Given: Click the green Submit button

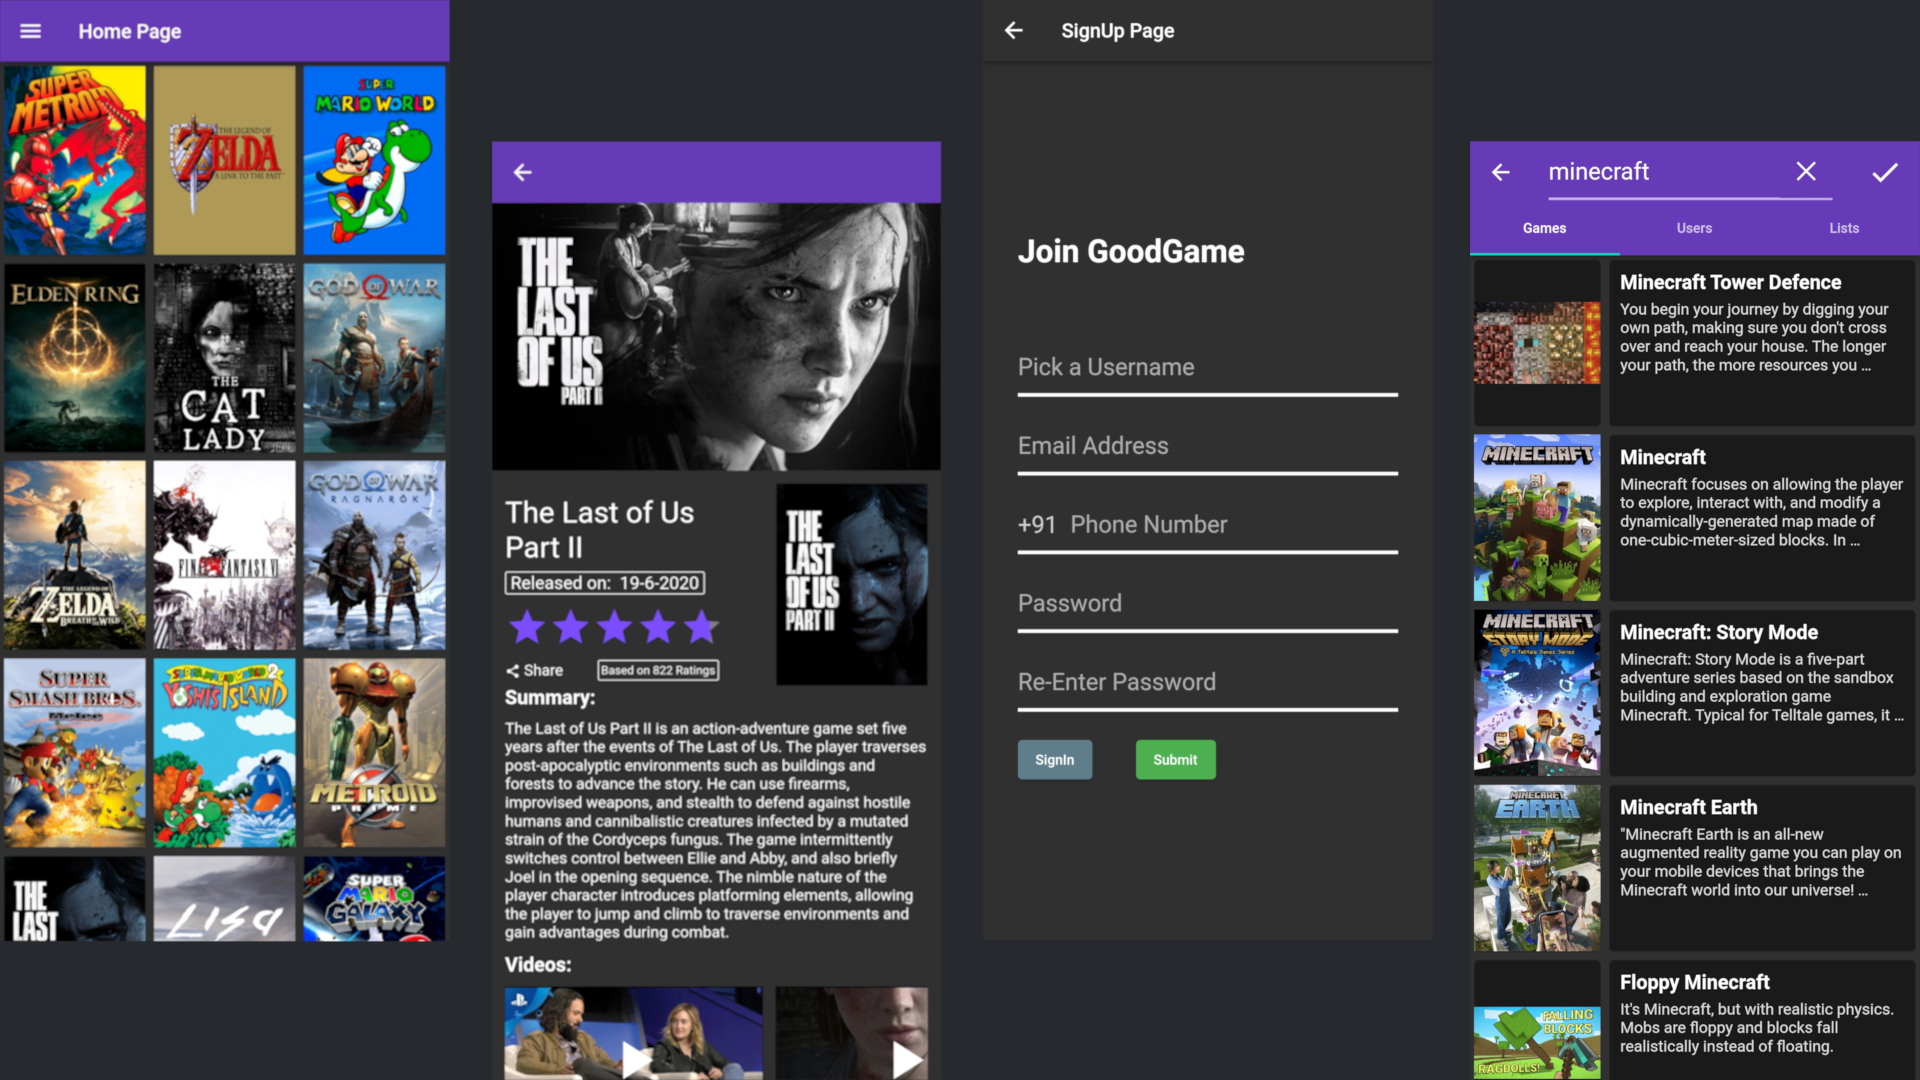Looking at the screenshot, I should [x=1175, y=760].
